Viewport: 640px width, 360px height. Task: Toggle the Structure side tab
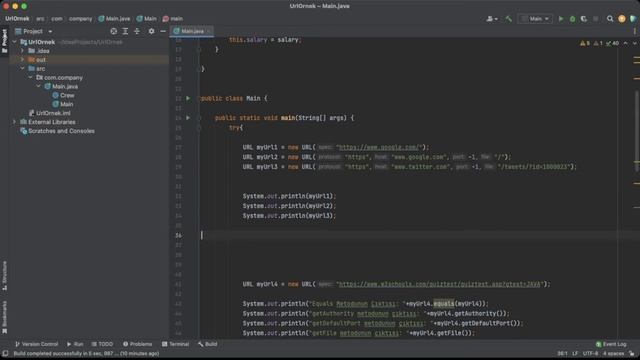(x=4, y=276)
